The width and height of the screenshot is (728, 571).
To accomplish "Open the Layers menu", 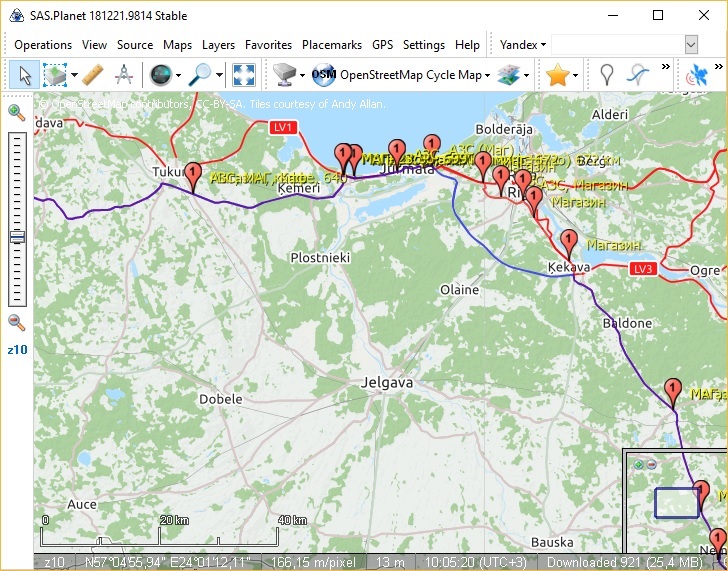I will (x=218, y=45).
